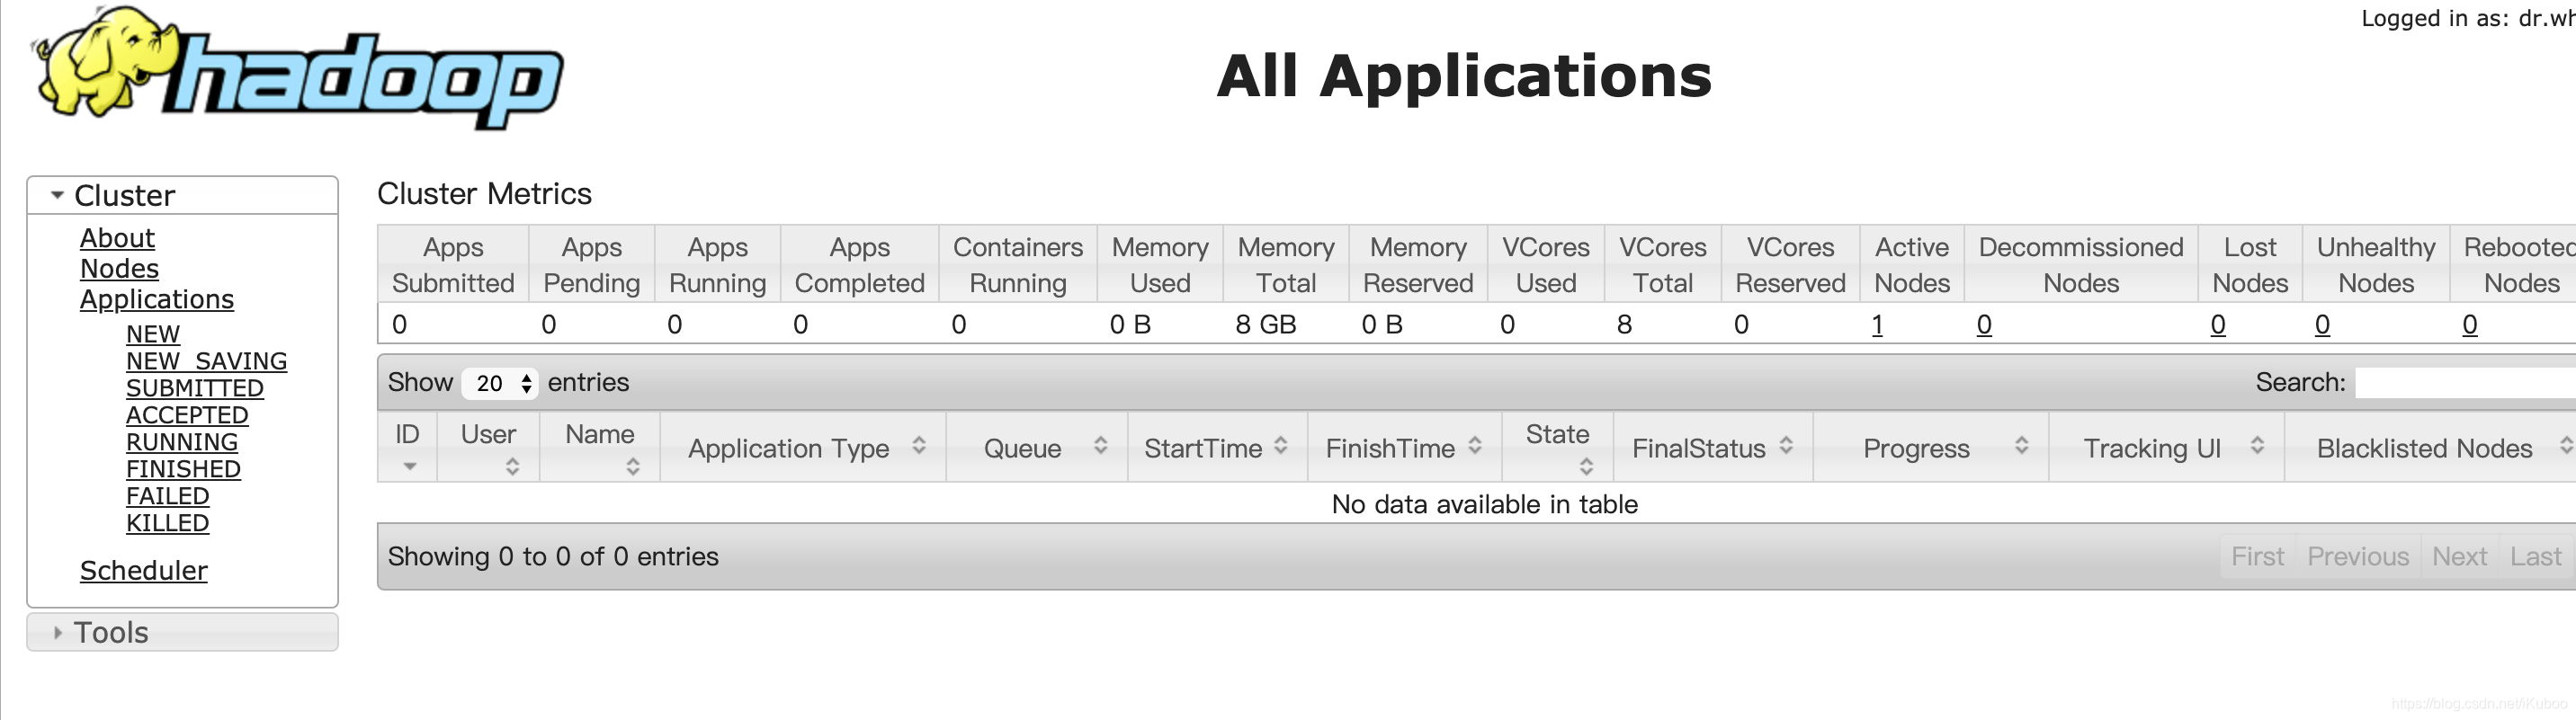Screen dimensions: 2576x720
Task: Open the Show entries count dropdown
Action: click(500, 383)
